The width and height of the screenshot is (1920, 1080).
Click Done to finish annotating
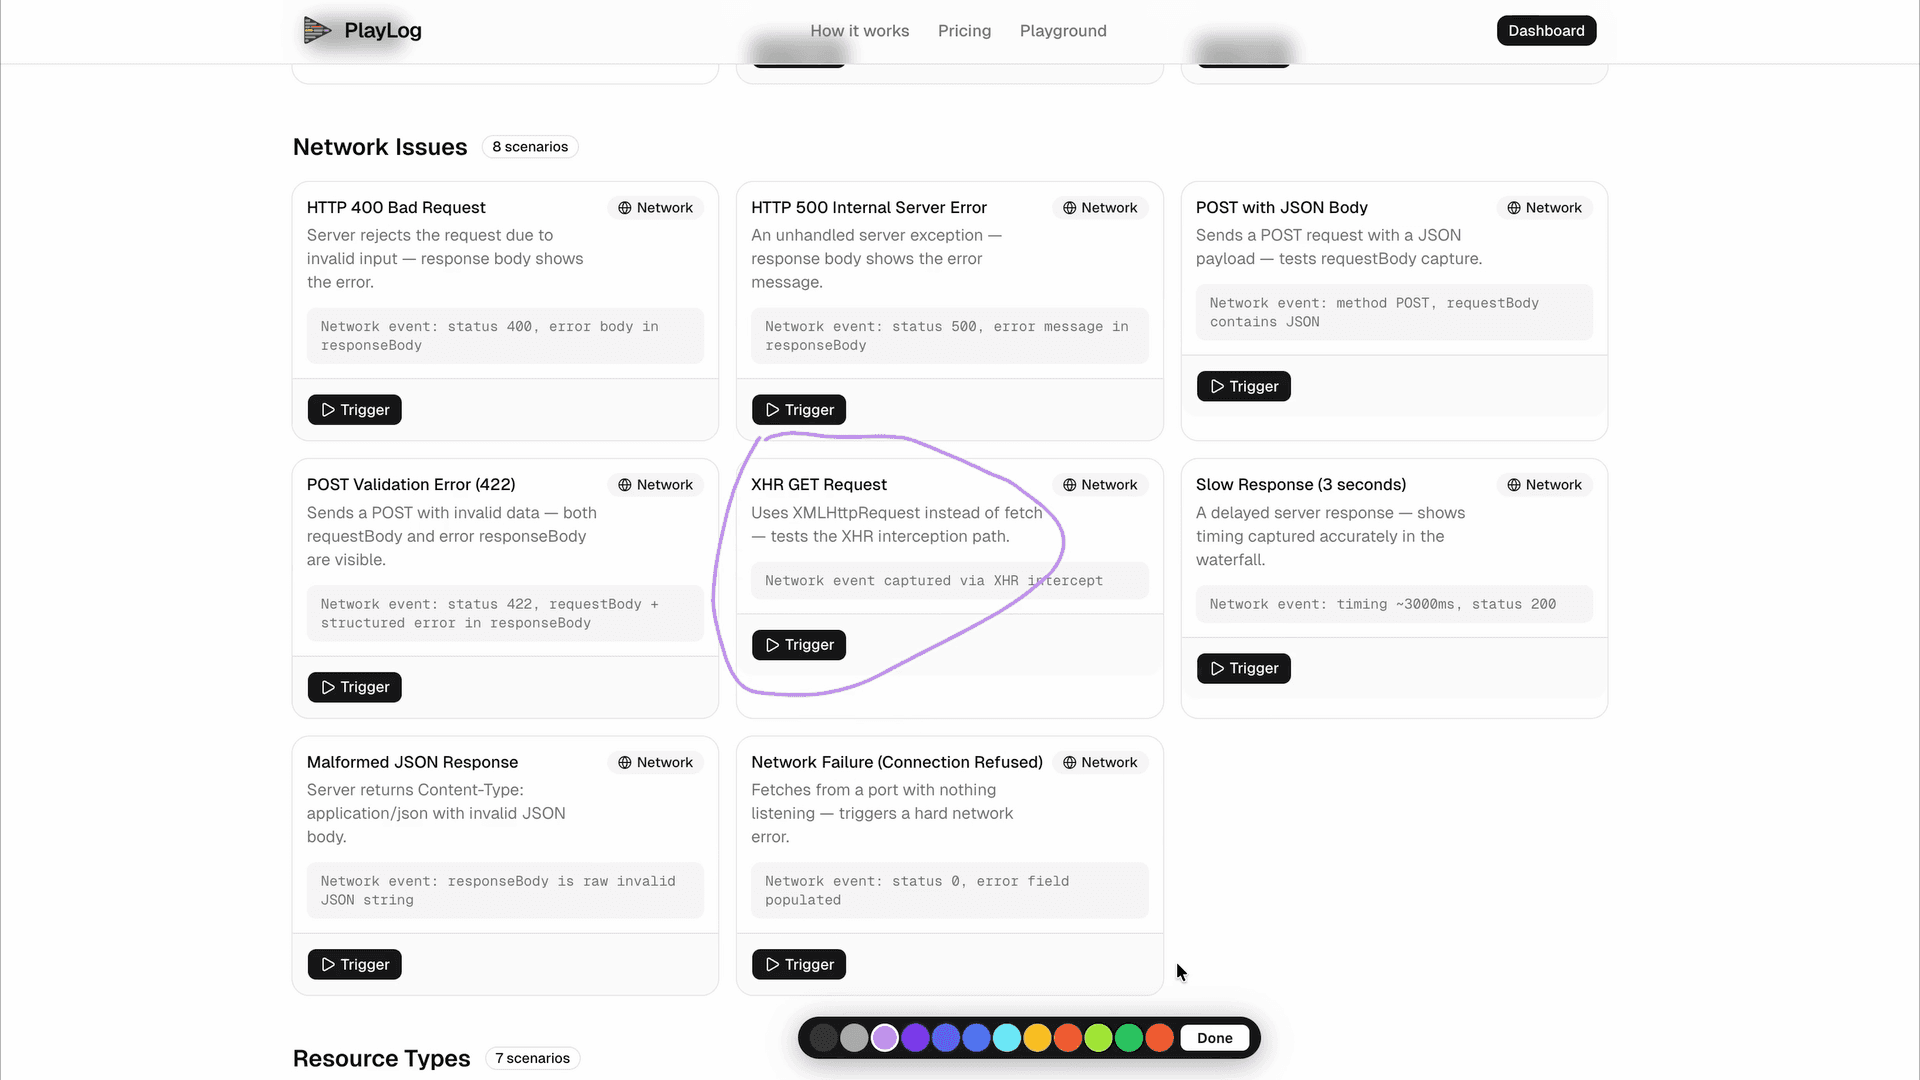pos(1214,1038)
